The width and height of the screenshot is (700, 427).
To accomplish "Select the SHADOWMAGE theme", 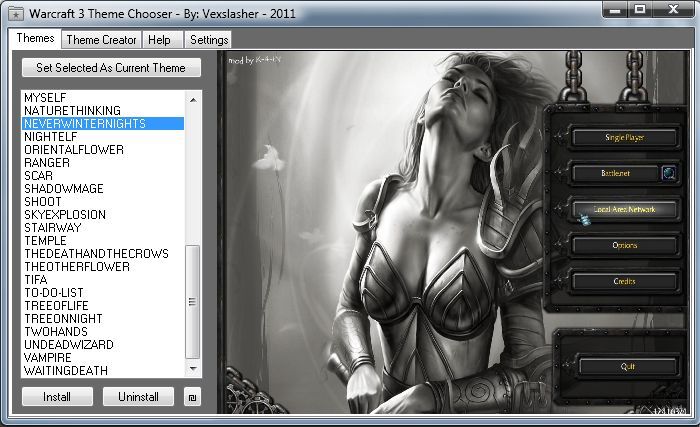I will pos(103,188).
